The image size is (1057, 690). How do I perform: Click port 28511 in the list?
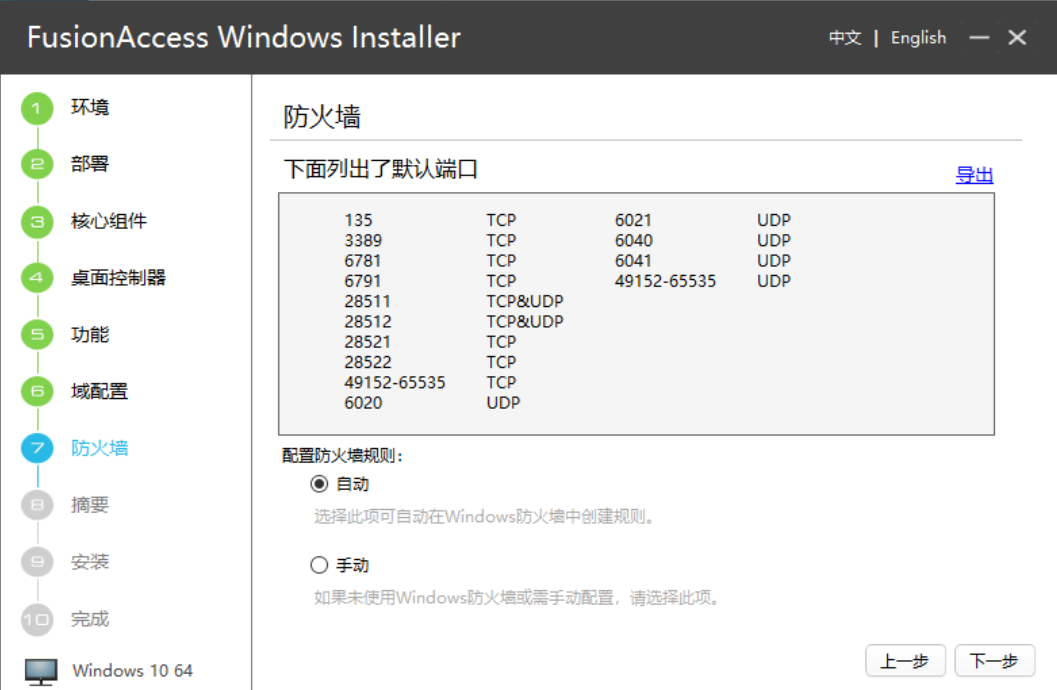pyautogui.click(x=367, y=301)
